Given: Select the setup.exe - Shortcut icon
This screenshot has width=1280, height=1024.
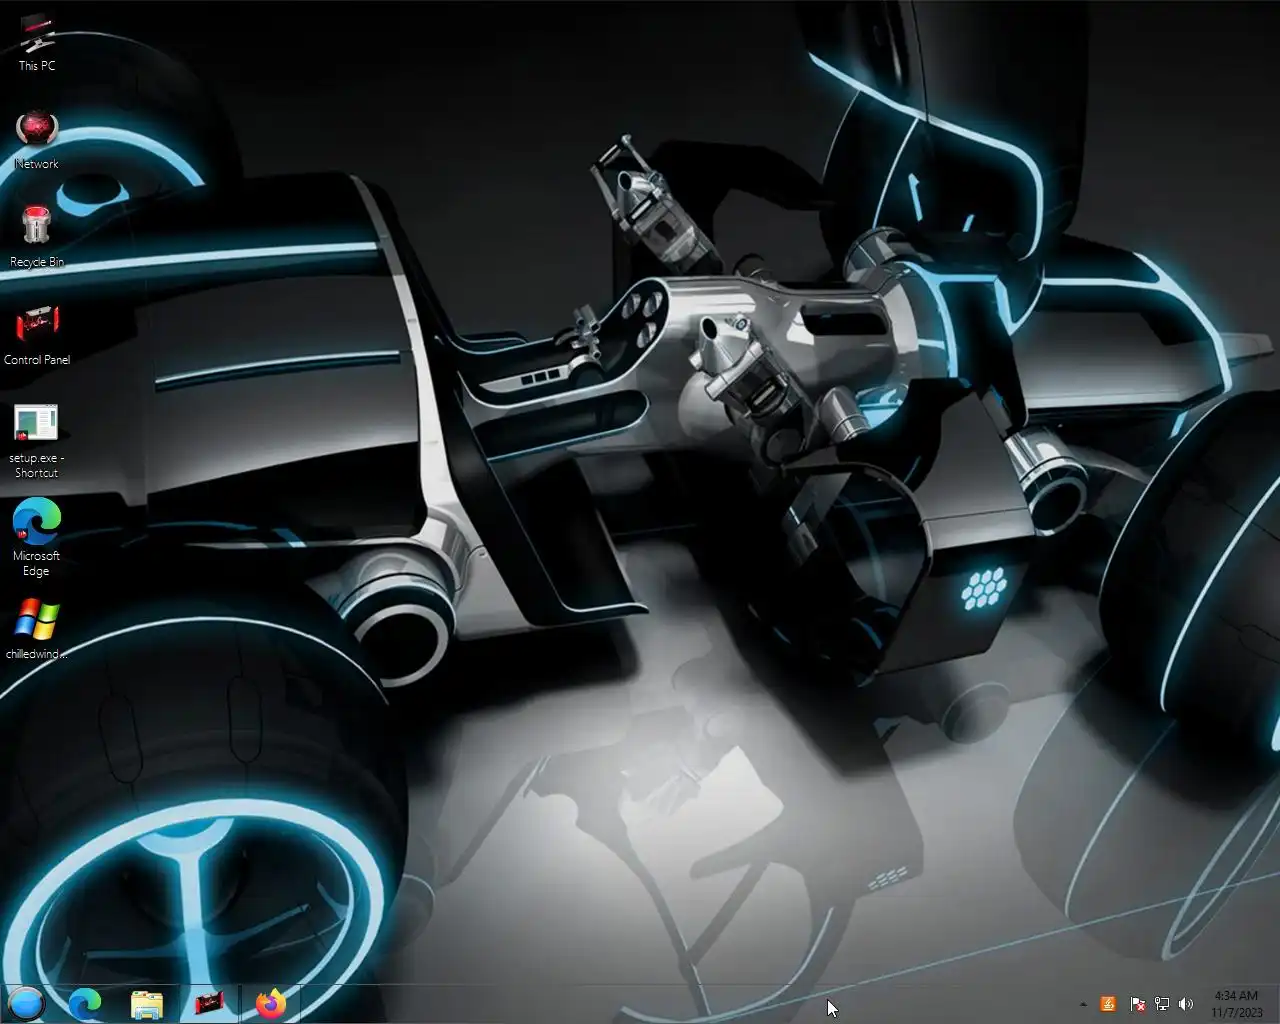Looking at the screenshot, I should click(37, 441).
